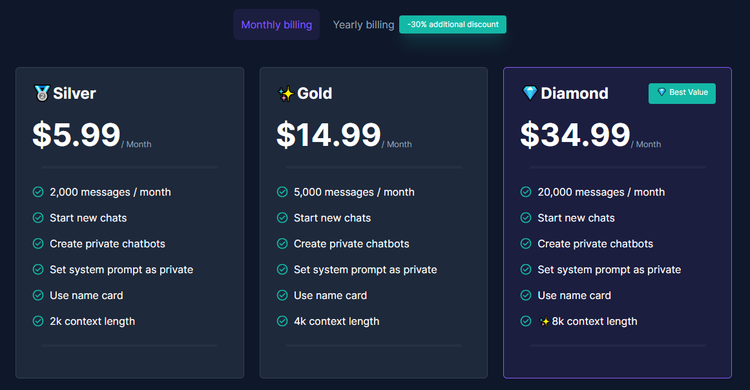This screenshot has width=750, height=390.
Task: Click the Gold sparkle icon
Action: point(286,93)
